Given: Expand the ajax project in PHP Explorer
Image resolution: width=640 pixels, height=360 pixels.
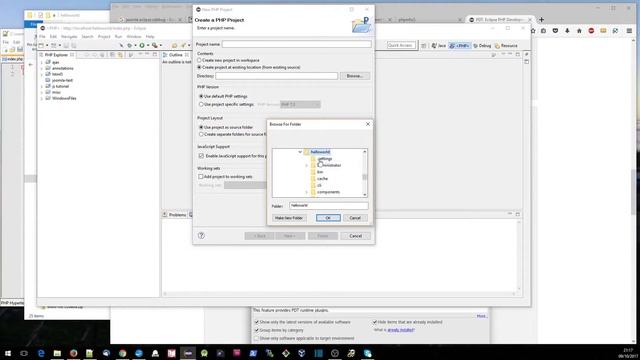Looking at the screenshot, I should (x=42, y=62).
